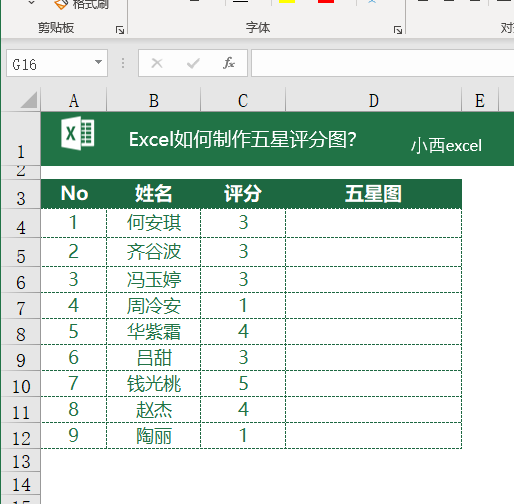
Task: Click the confirm checkmark in formula bar
Action: coord(193,63)
